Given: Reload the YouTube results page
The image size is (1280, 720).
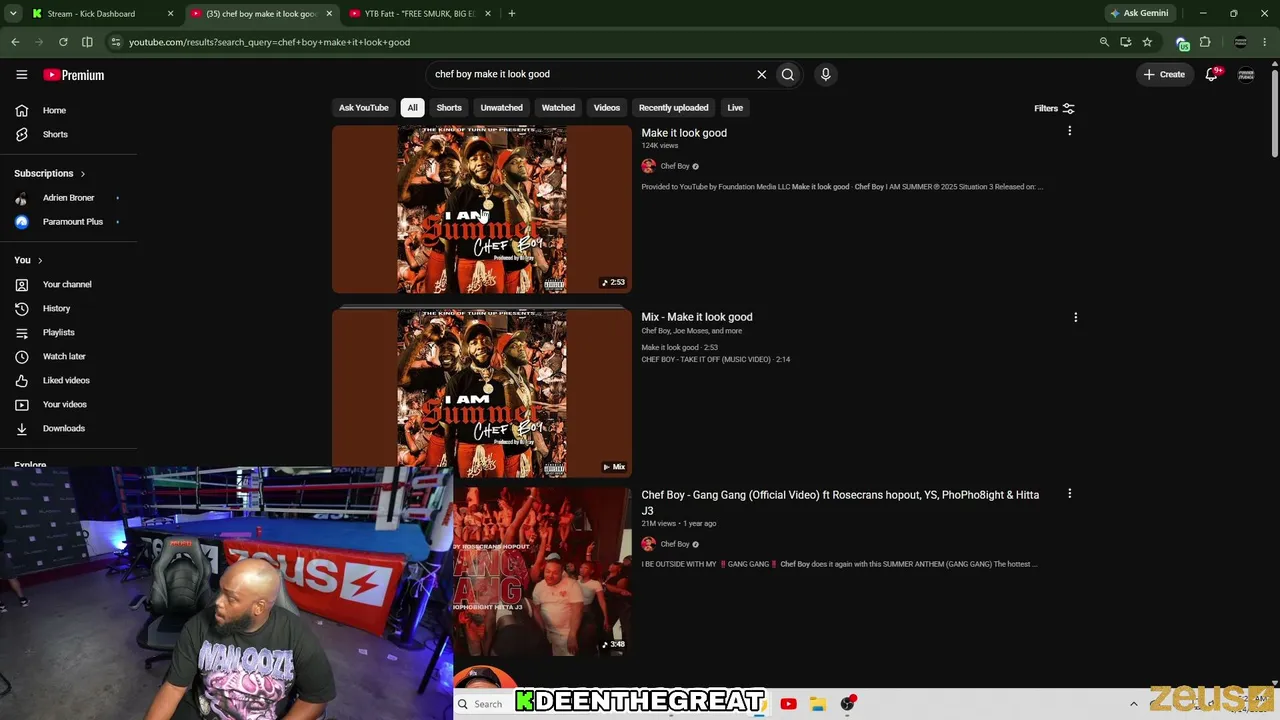Looking at the screenshot, I should coord(63,42).
